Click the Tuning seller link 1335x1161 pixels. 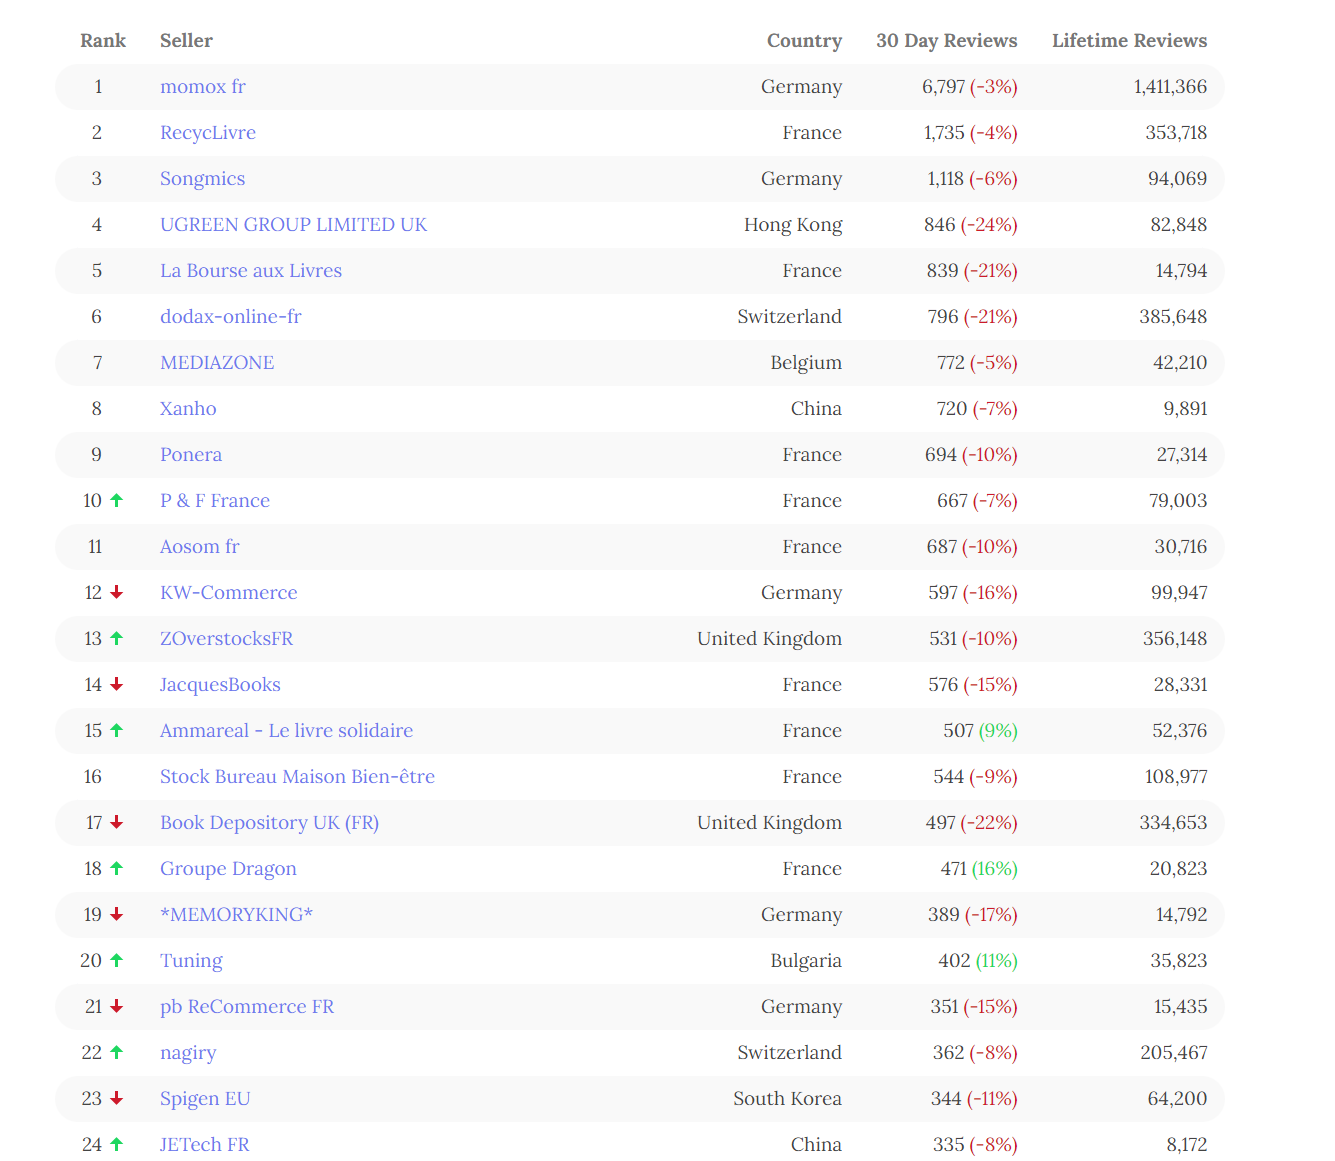tap(191, 961)
